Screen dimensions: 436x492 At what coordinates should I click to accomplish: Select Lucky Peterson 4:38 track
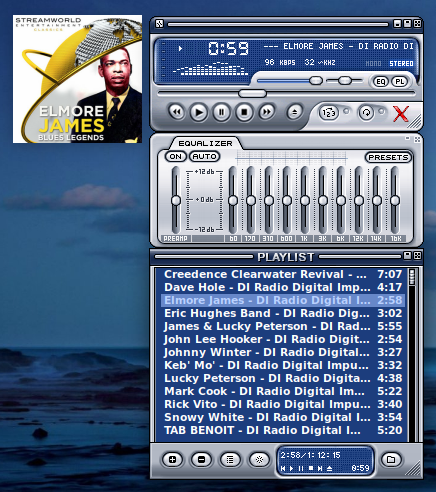pyautogui.click(x=283, y=378)
